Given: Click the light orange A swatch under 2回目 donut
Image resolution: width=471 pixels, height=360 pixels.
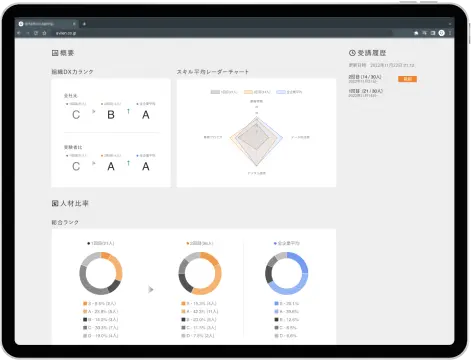Looking at the screenshot, I should 183,311.
